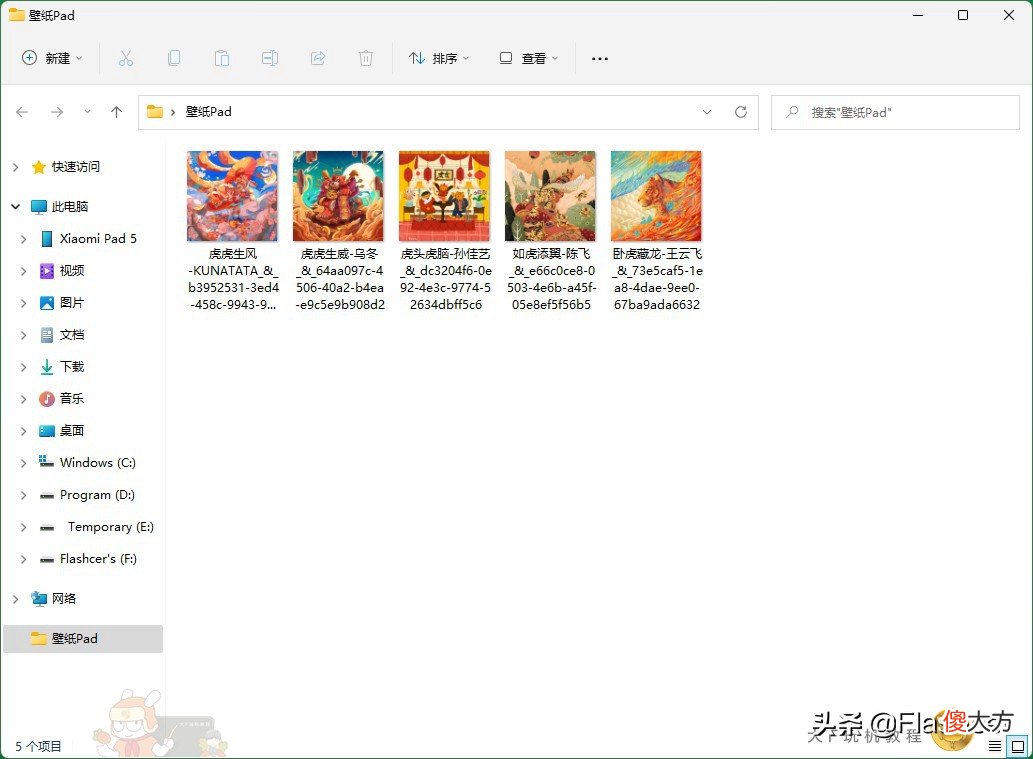Select 此电脑 in the sidebar
The height and width of the screenshot is (759, 1033).
70,206
